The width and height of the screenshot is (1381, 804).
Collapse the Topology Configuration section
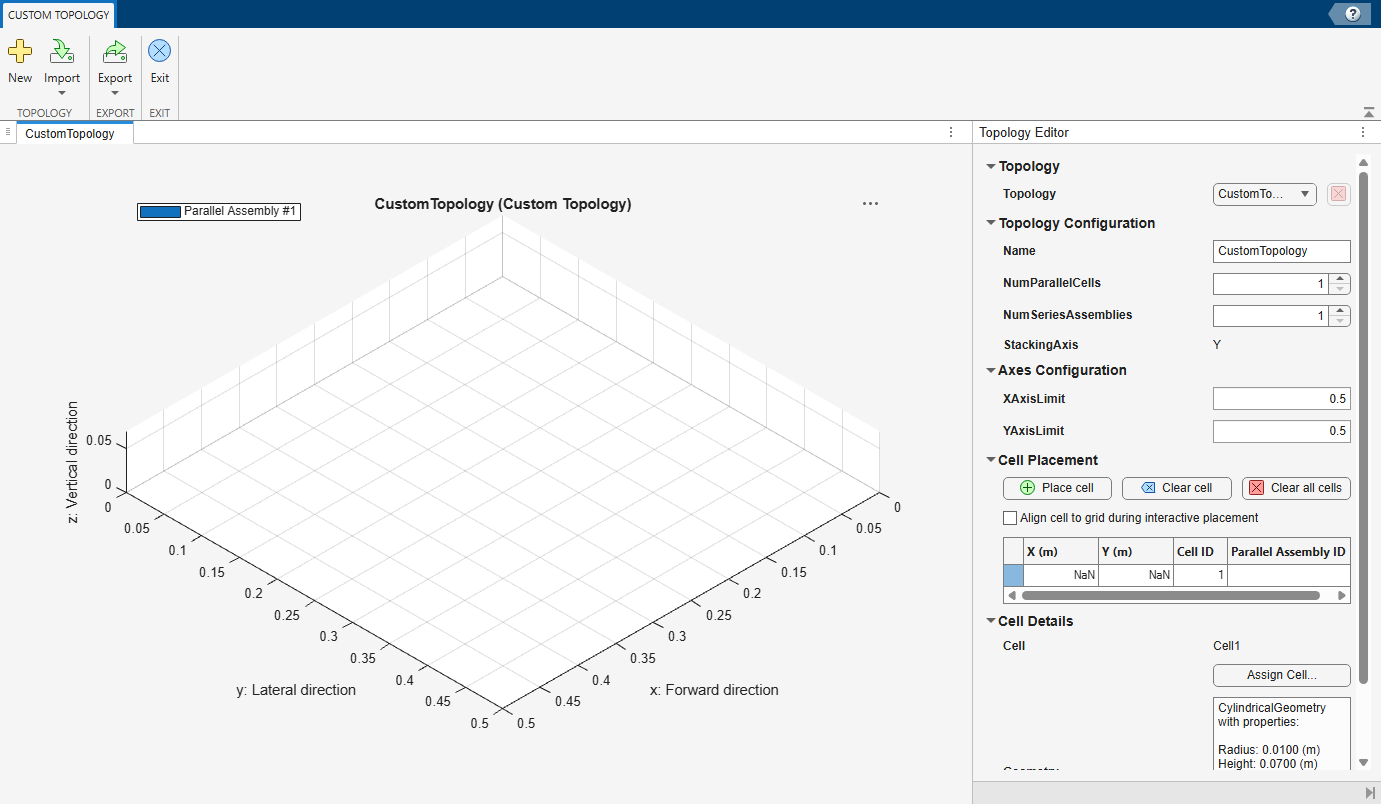coord(991,223)
